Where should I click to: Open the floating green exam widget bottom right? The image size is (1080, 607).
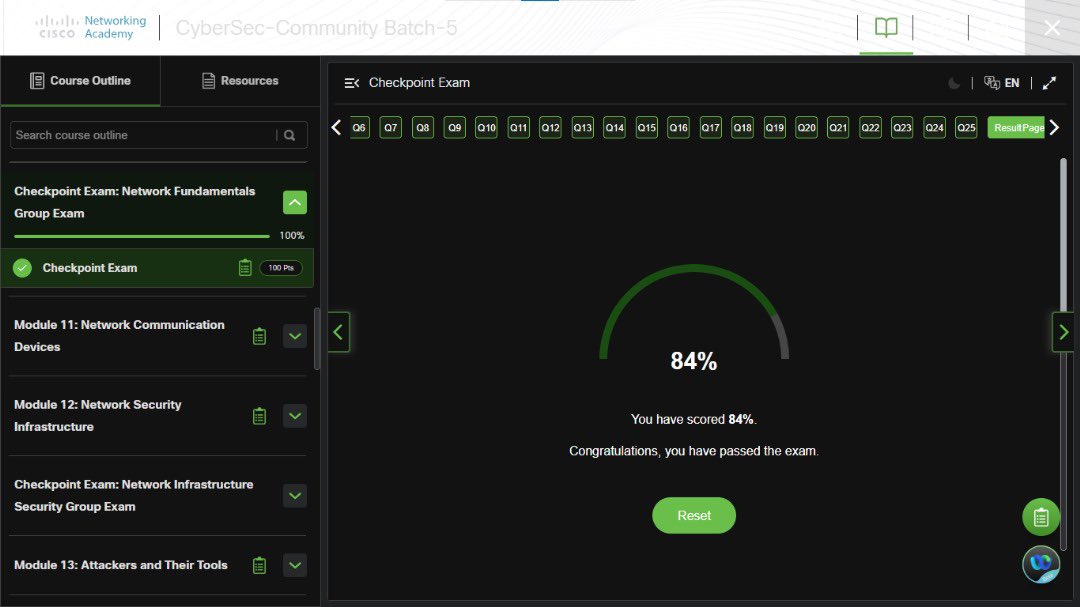(1040, 517)
